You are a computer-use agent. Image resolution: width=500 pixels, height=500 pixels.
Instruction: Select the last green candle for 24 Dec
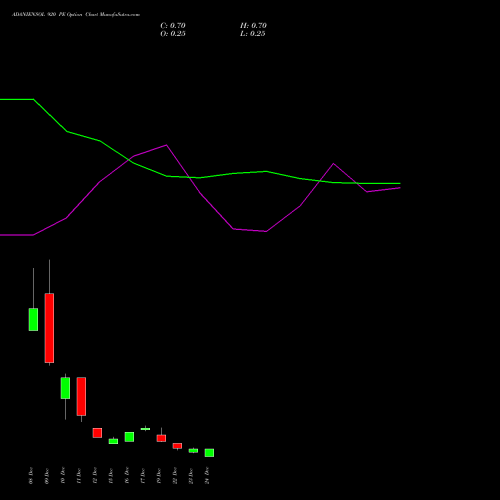(209, 453)
